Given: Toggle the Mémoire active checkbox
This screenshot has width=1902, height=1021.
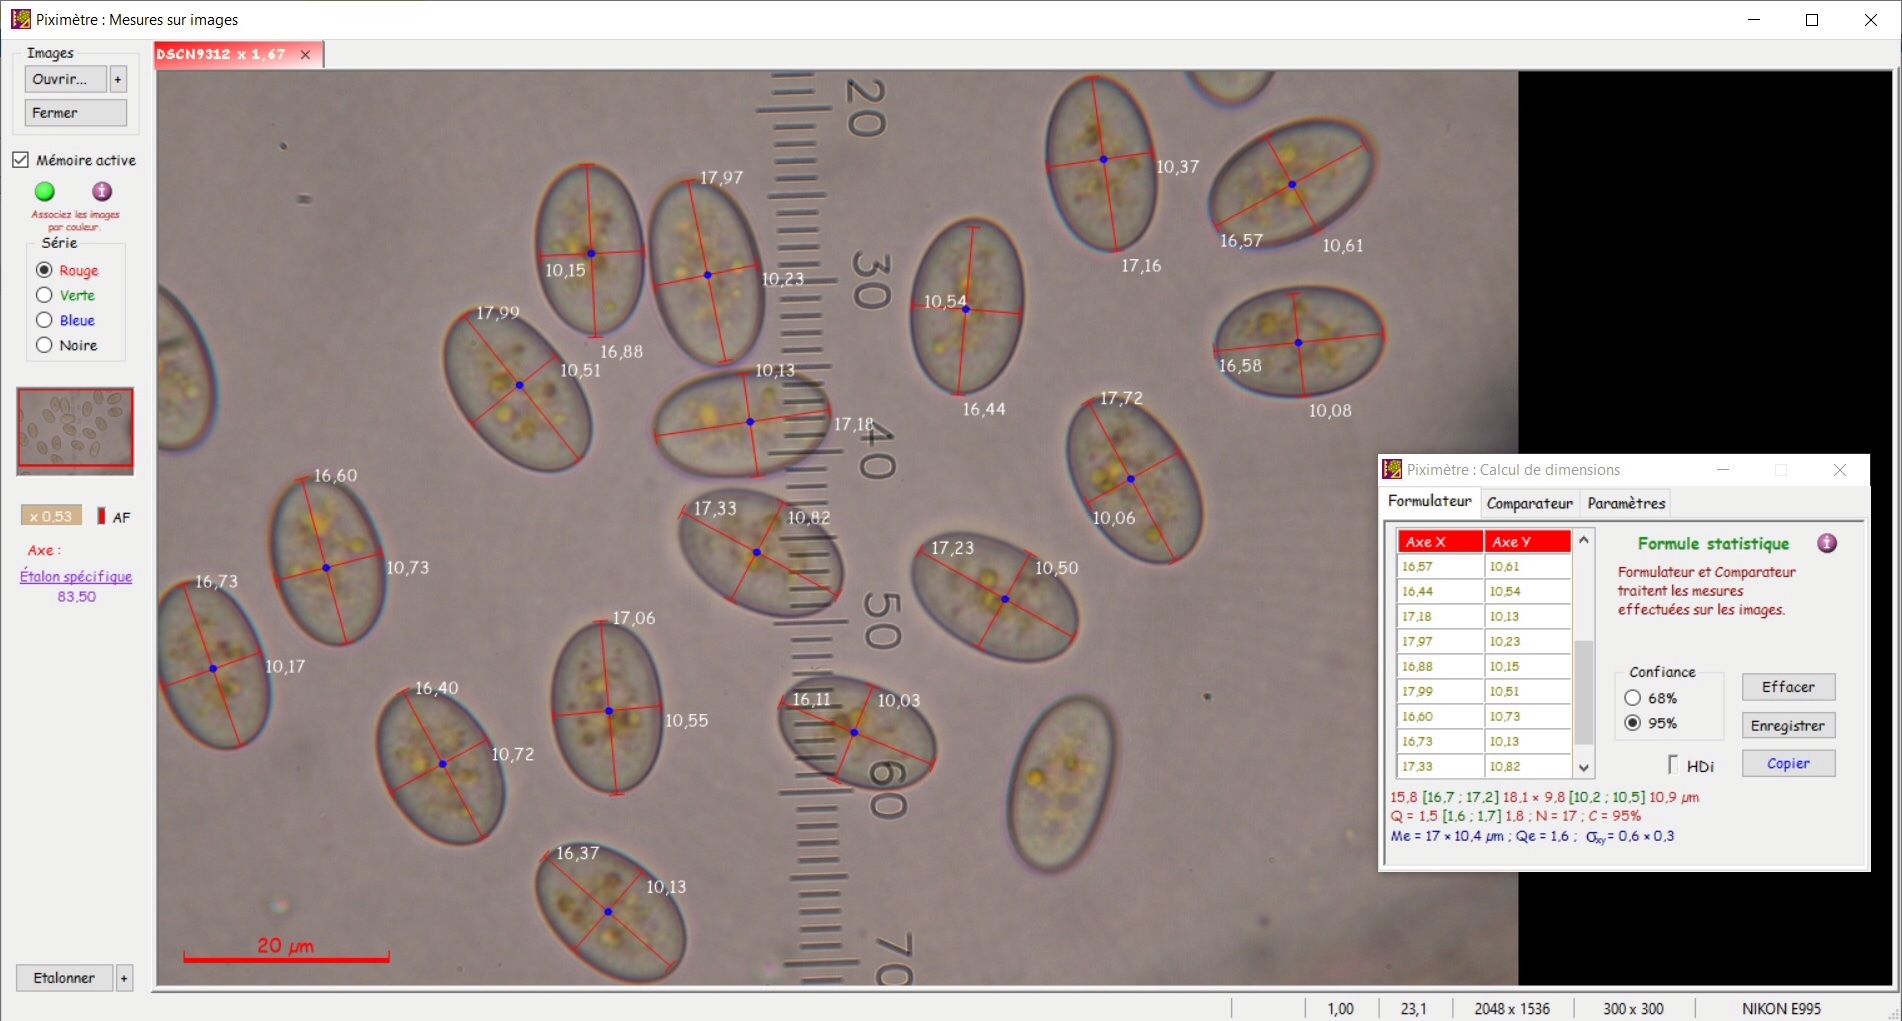Looking at the screenshot, I should point(21,160).
